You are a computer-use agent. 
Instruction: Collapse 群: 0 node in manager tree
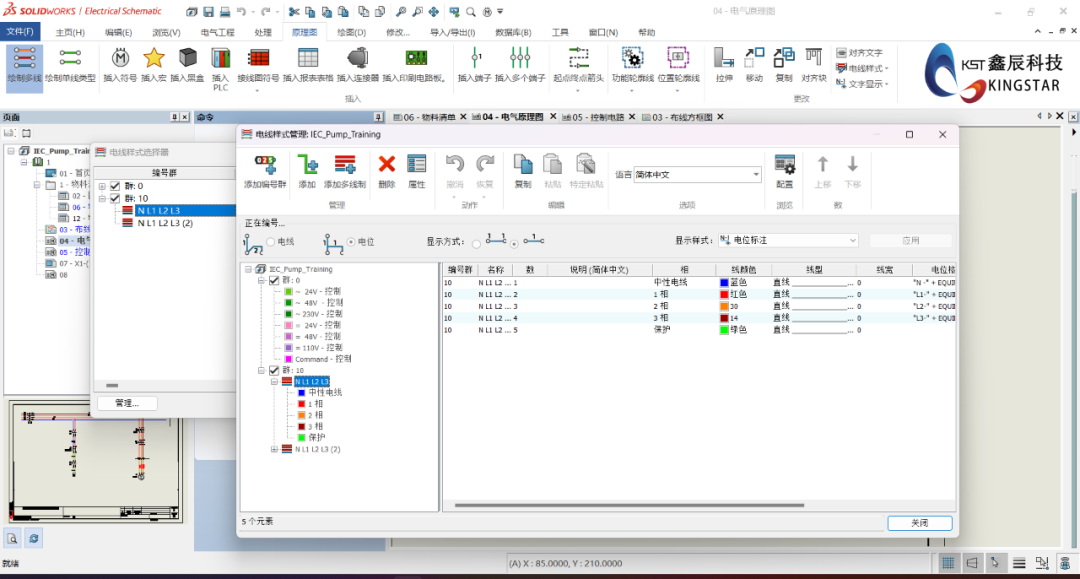[262, 280]
